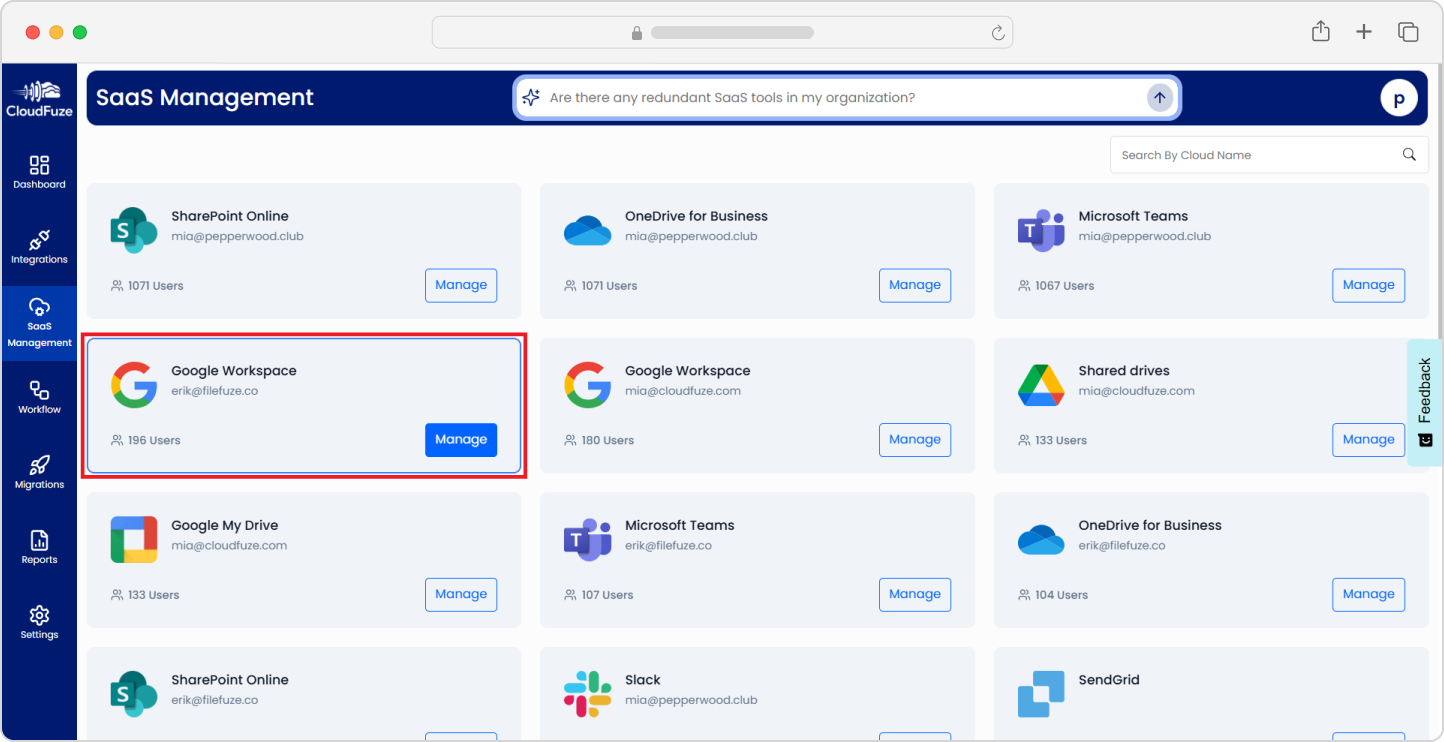This screenshot has height=742, width=1444.
Task: Reload the page in browser
Action: click(x=997, y=32)
